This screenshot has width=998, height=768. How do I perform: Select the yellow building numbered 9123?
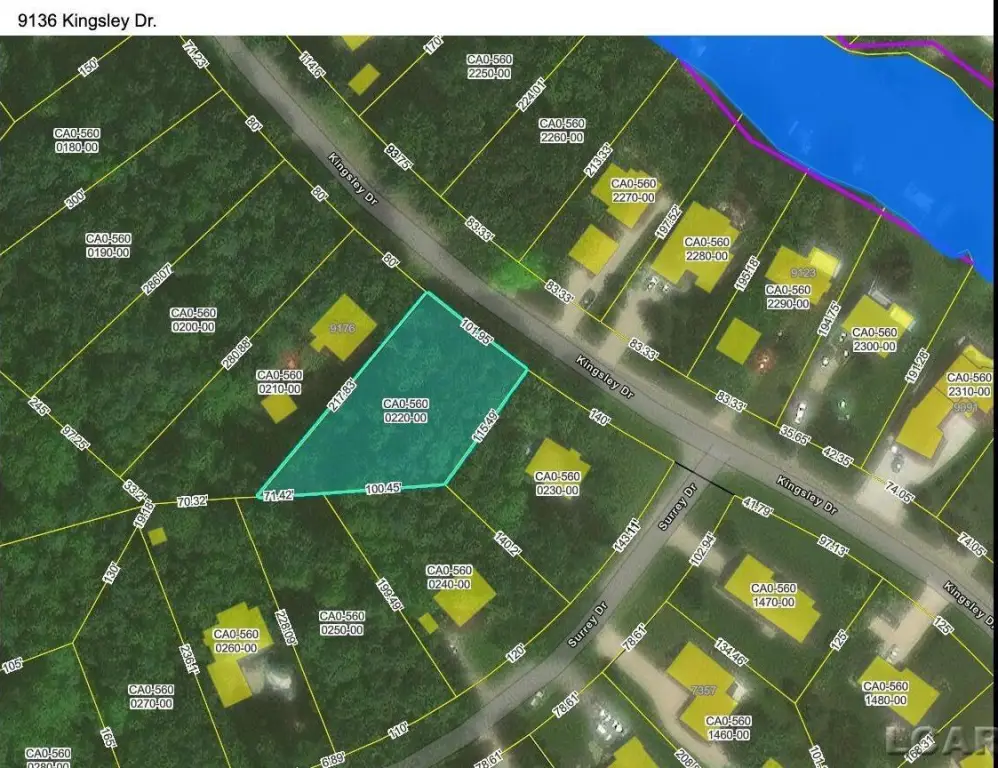pyautogui.click(x=799, y=271)
